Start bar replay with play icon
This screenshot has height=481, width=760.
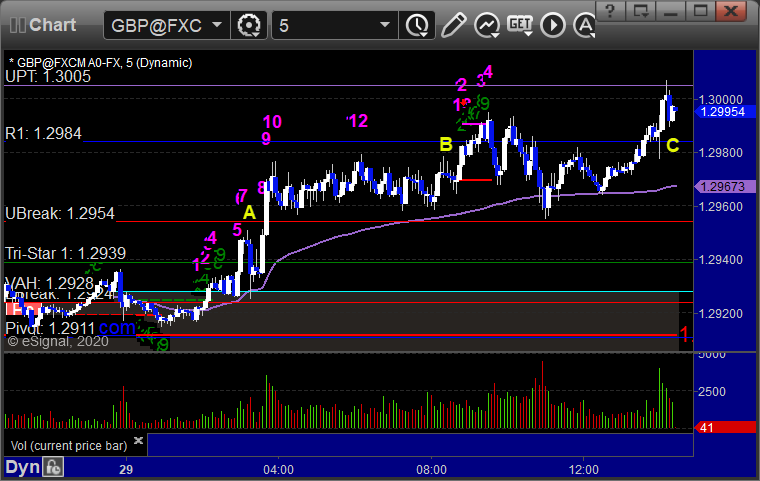tap(553, 25)
